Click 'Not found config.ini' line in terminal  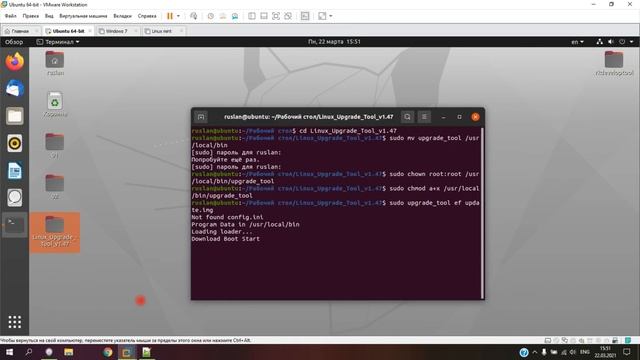click(227, 217)
